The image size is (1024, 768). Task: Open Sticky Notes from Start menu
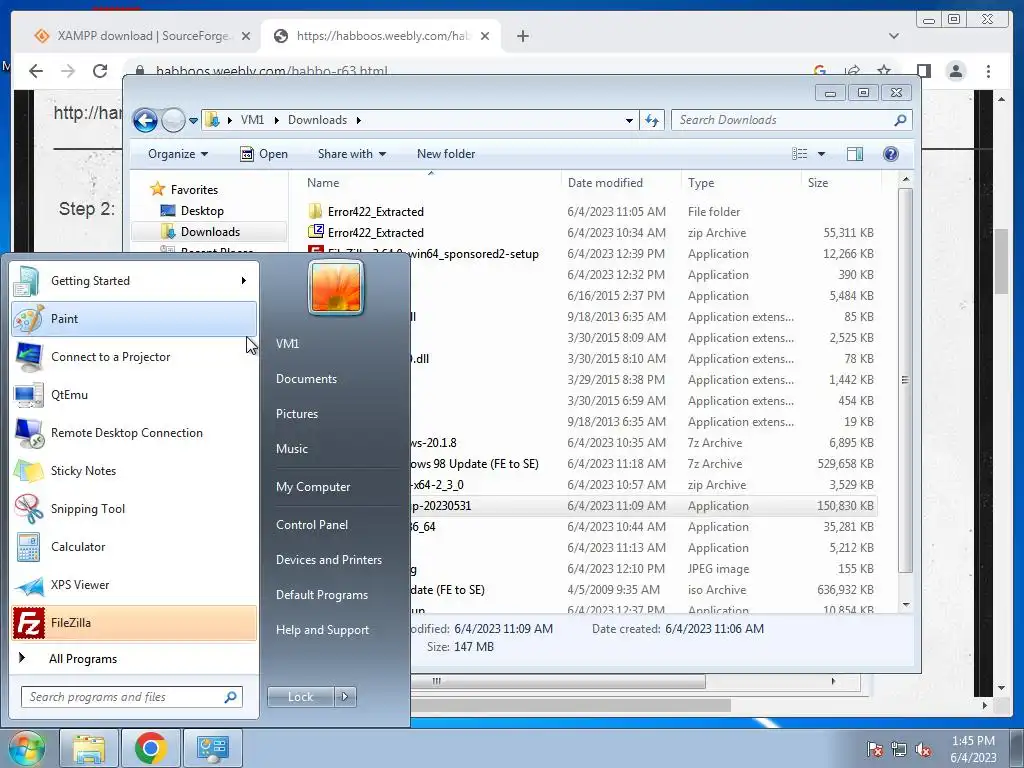tap(134, 471)
